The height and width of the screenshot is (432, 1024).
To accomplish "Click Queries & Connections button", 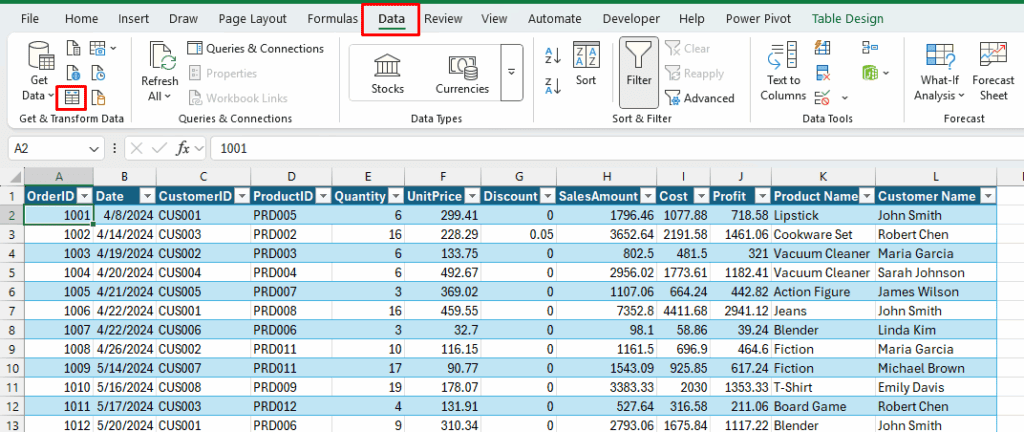I will [254, 48].
